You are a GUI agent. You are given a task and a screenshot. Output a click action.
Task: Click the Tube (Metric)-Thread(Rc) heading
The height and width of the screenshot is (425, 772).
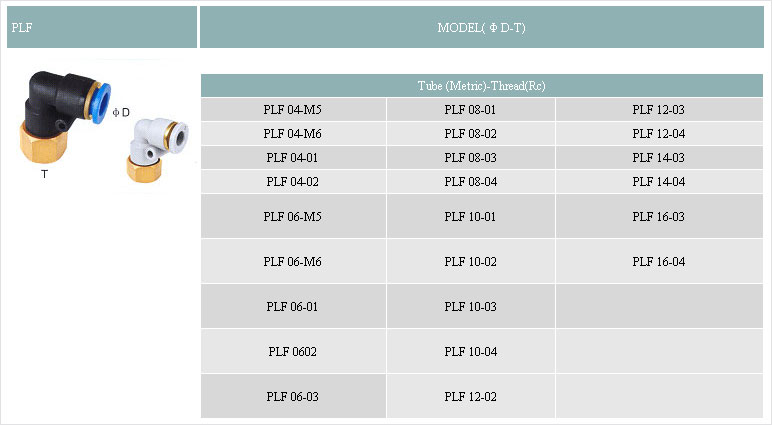(482, 86)
